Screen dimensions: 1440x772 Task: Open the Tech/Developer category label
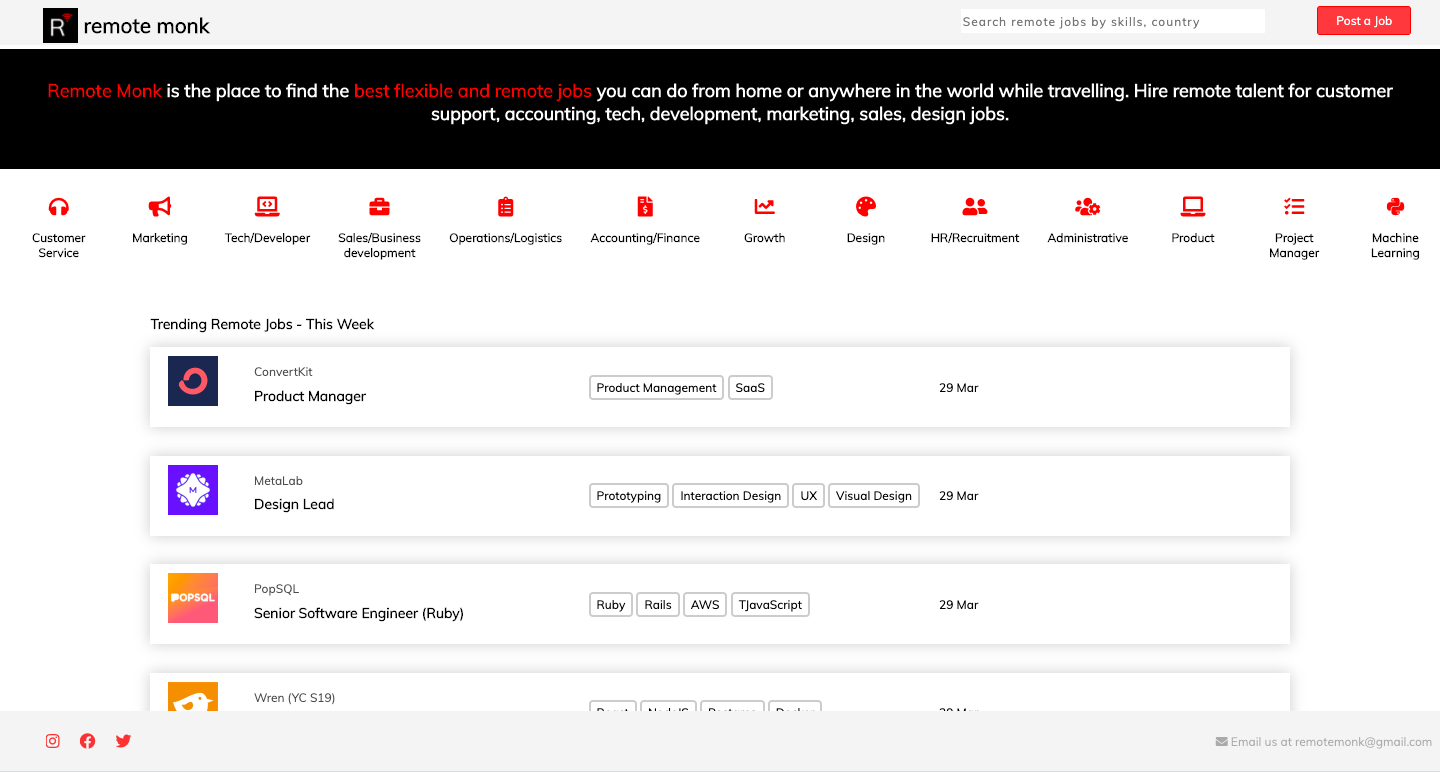267,238
